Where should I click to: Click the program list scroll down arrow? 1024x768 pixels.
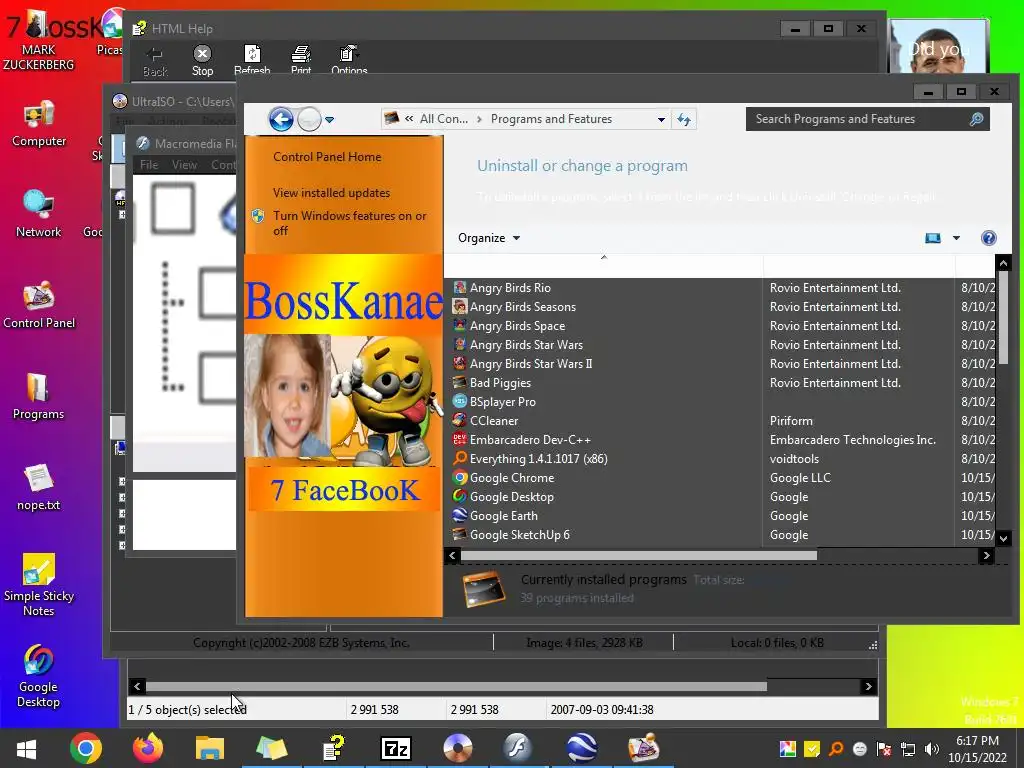point(1004,538)
